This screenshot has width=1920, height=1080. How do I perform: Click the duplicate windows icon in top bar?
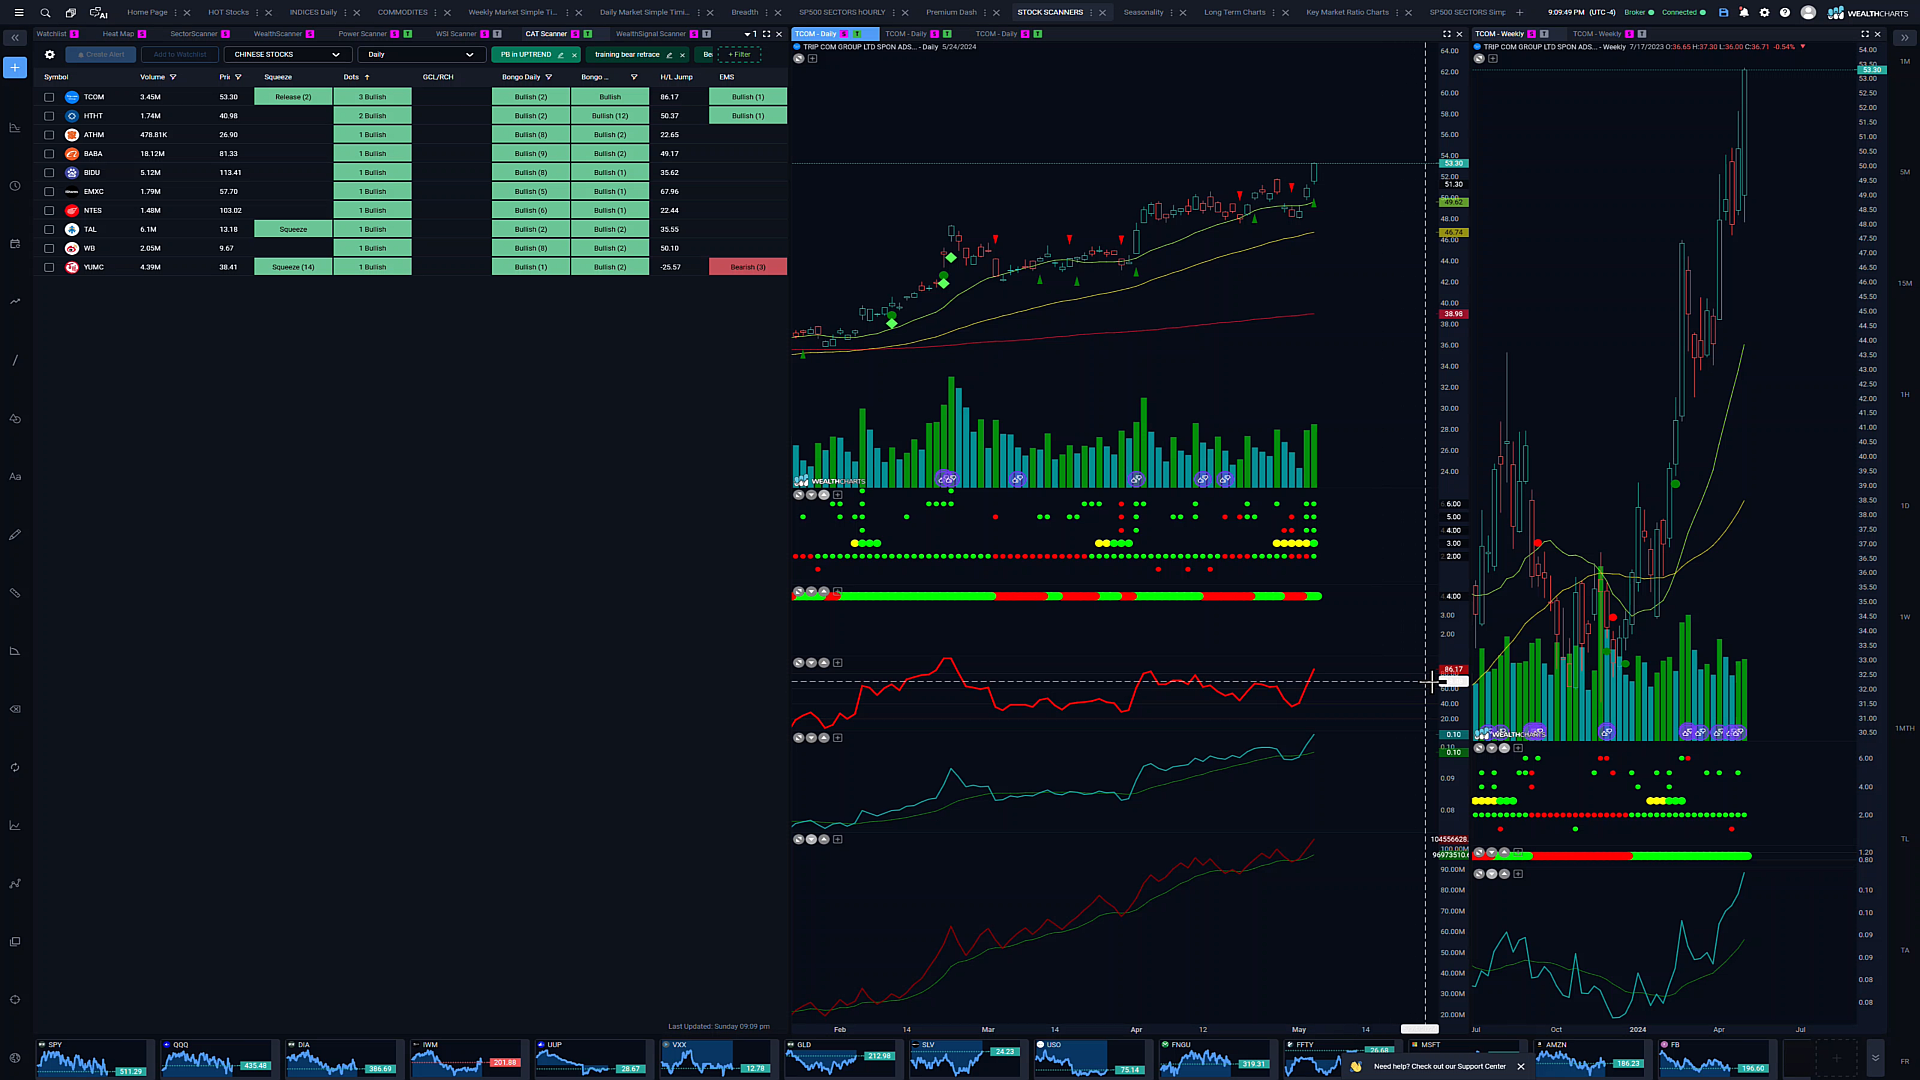point(71,13)
